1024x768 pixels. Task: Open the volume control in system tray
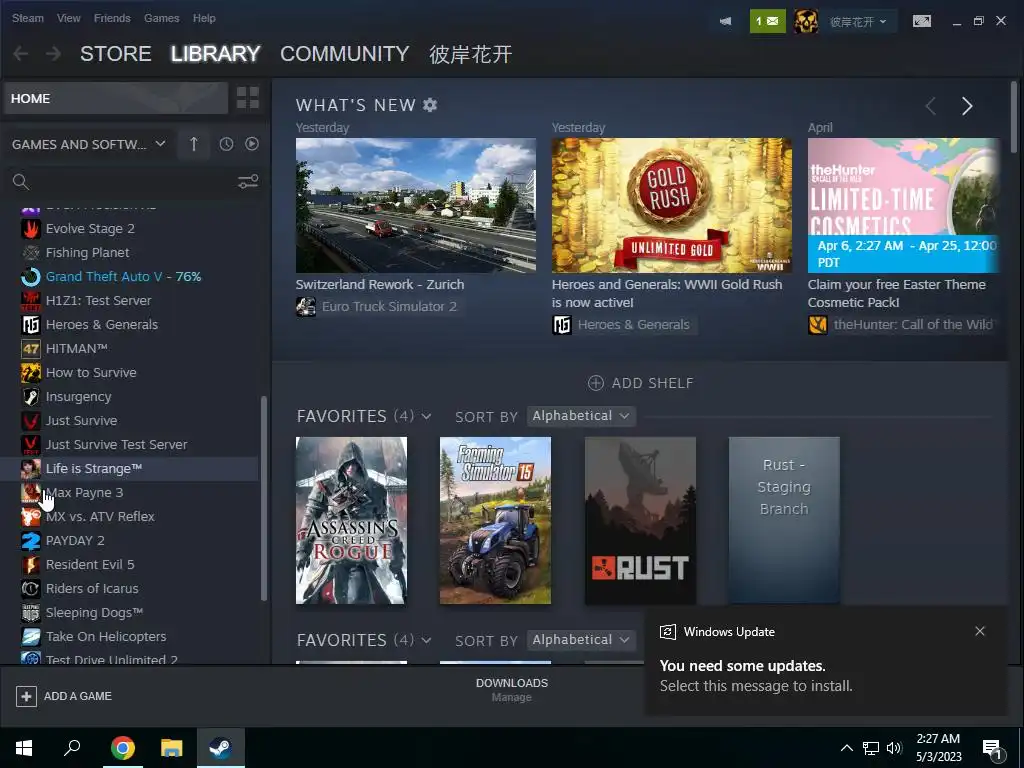(x=894, y=748)
